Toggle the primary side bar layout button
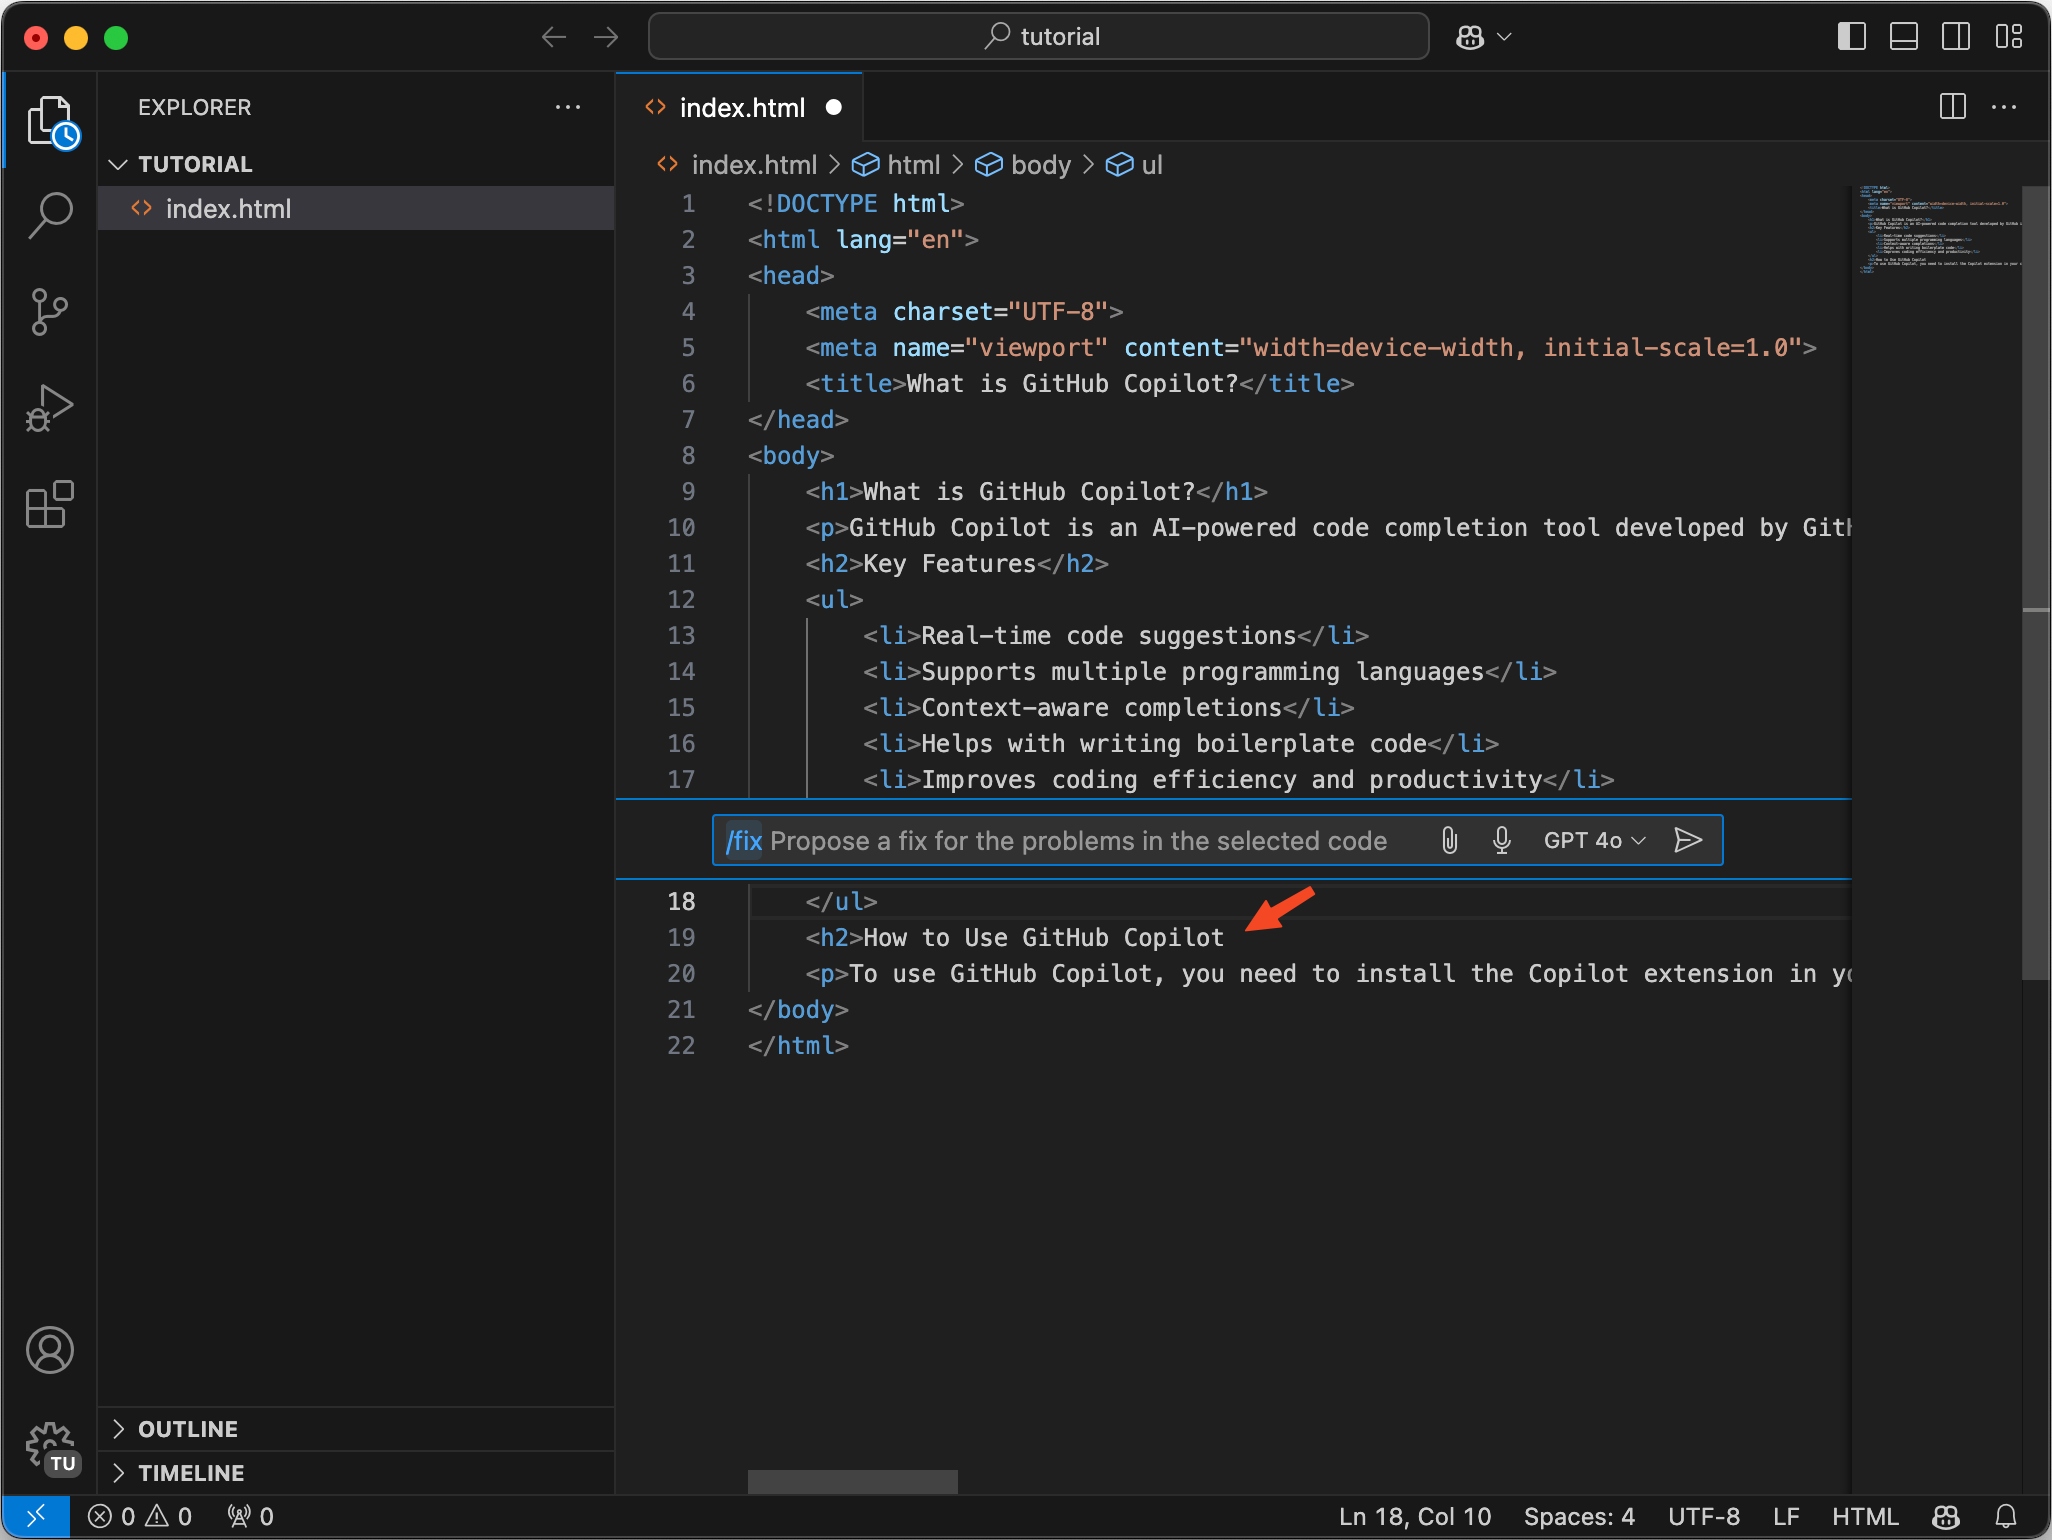This screenshot has height=1540, width=2052. (x=1851, y=37)
